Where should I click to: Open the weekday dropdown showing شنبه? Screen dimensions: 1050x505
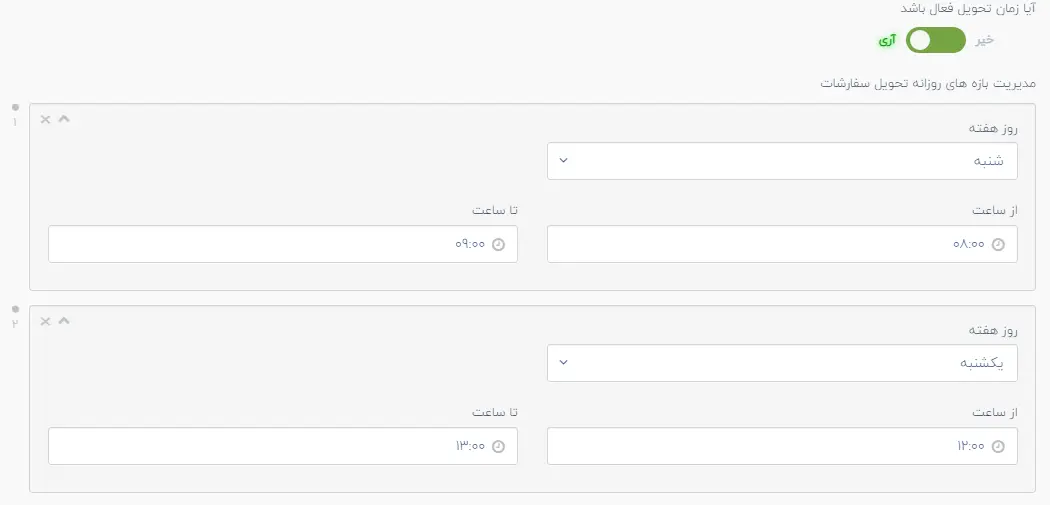click(782, 161)
